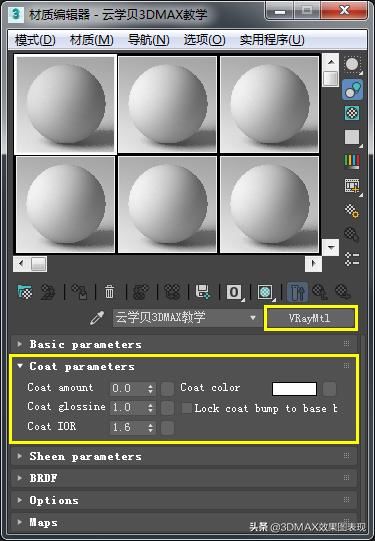The image size is (375, 541).
Task: Click map button next to Coat IOR
Action: point(167,428)
